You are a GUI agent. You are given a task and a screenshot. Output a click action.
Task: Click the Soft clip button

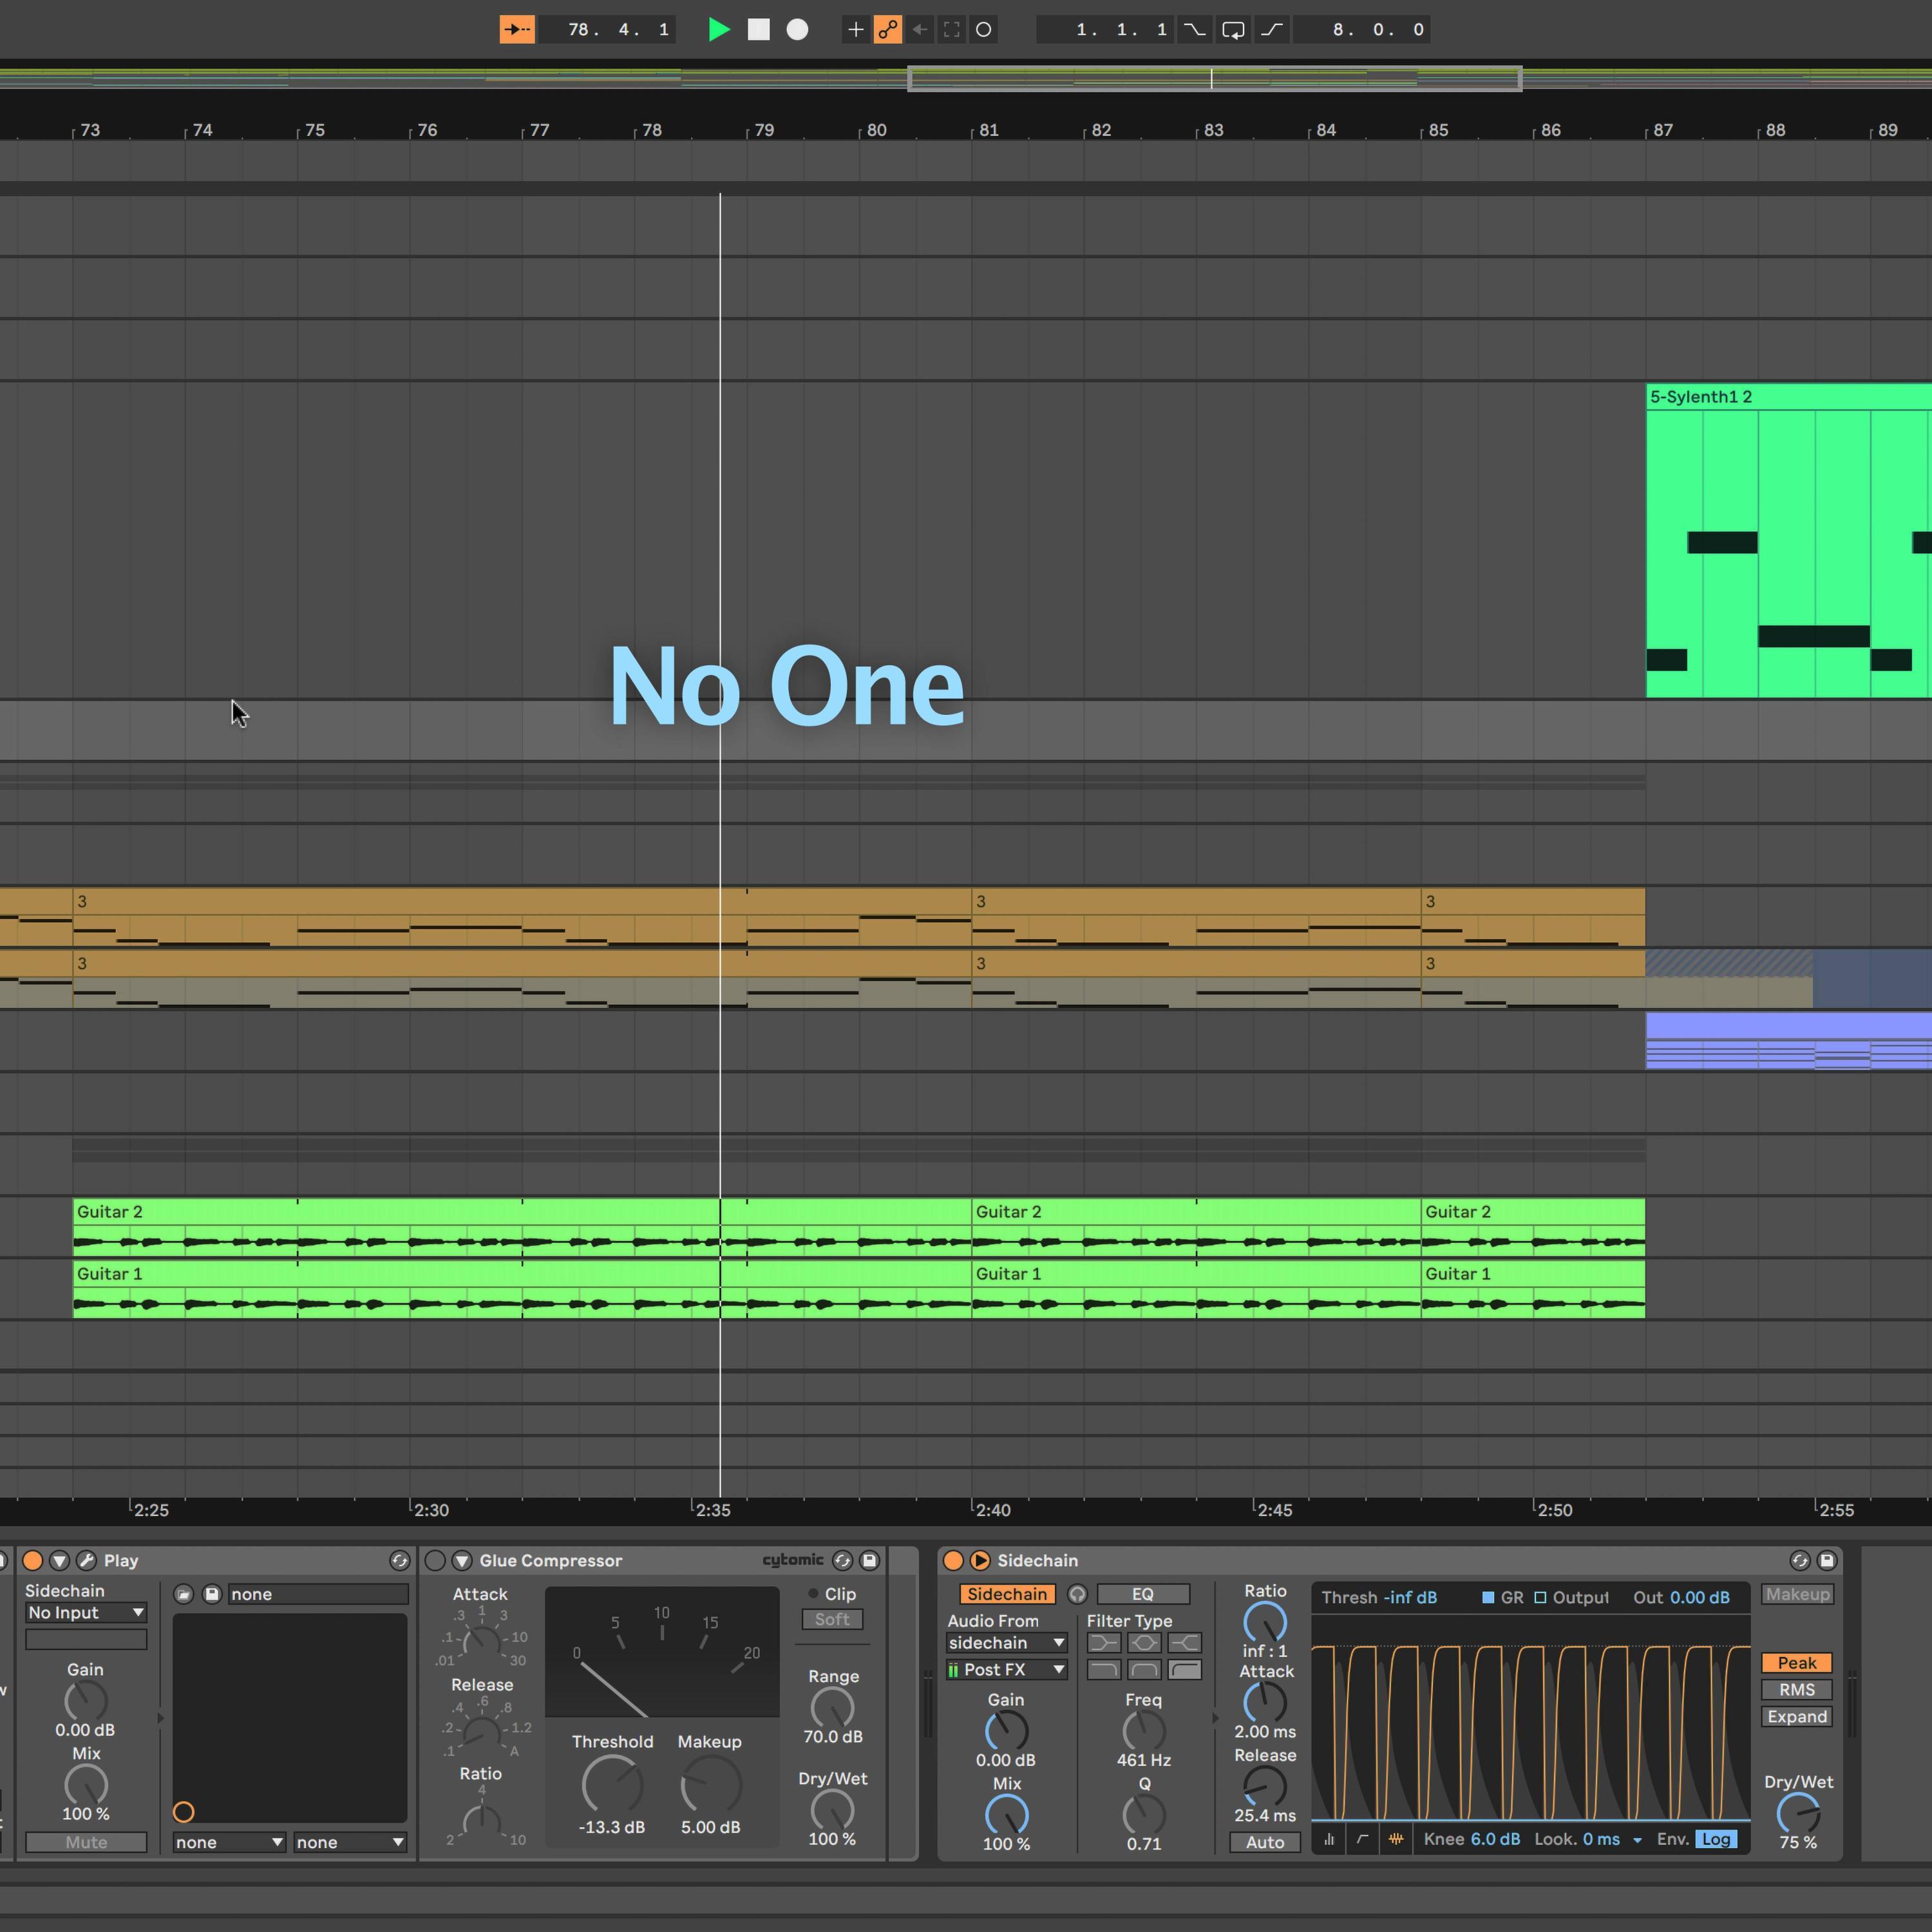coord(832,1619)
